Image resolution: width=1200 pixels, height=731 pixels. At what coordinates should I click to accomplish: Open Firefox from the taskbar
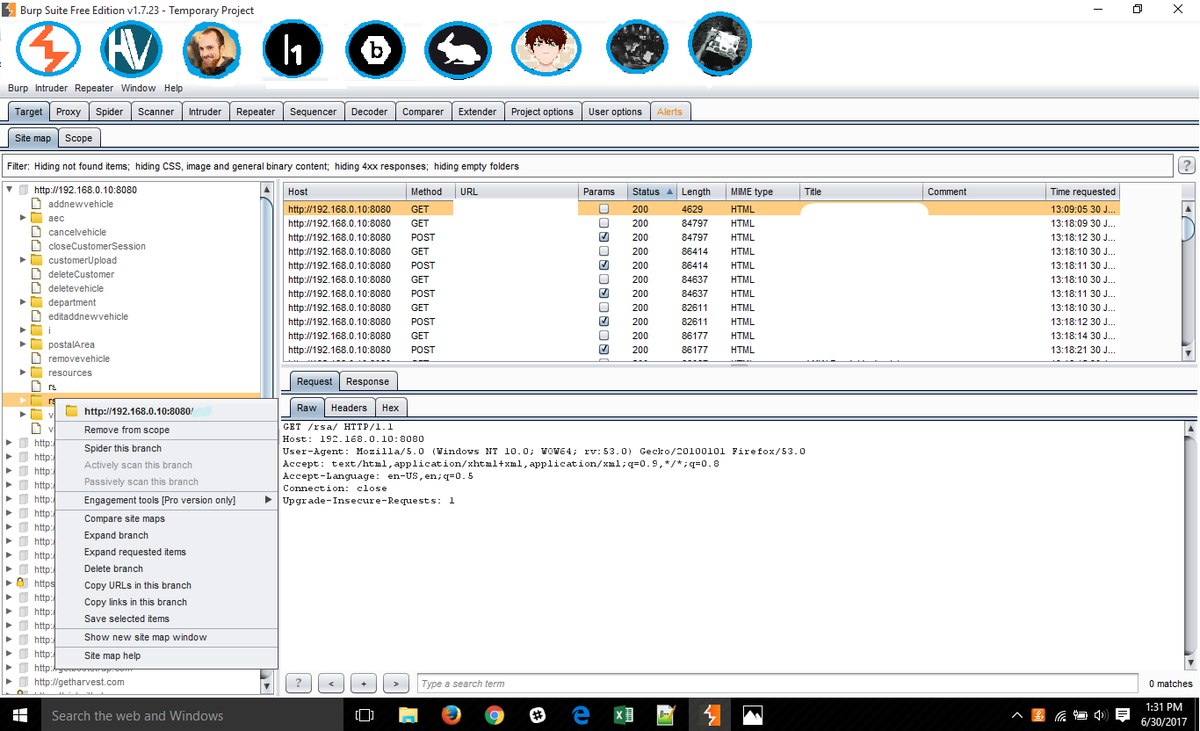pos(451,715)
